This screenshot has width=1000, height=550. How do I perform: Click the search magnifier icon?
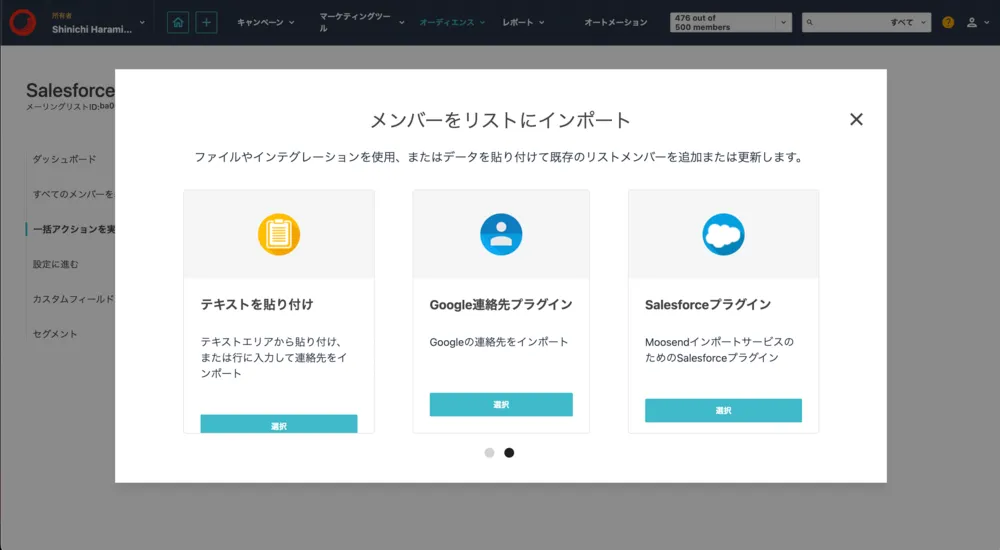[809, 22]
